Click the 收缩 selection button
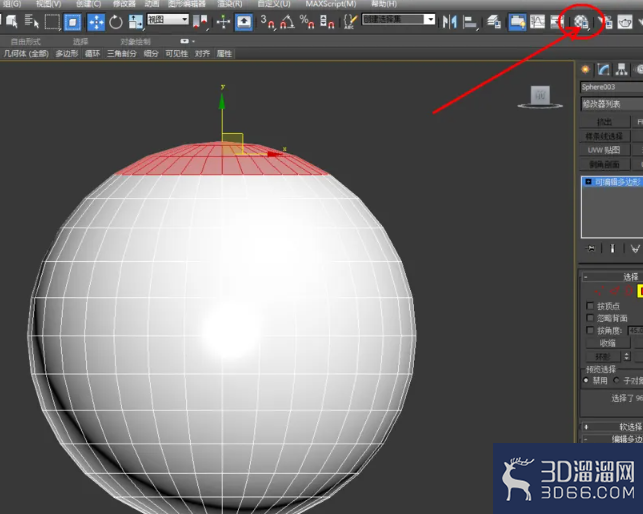643x514 pixels. click(608, 343)
